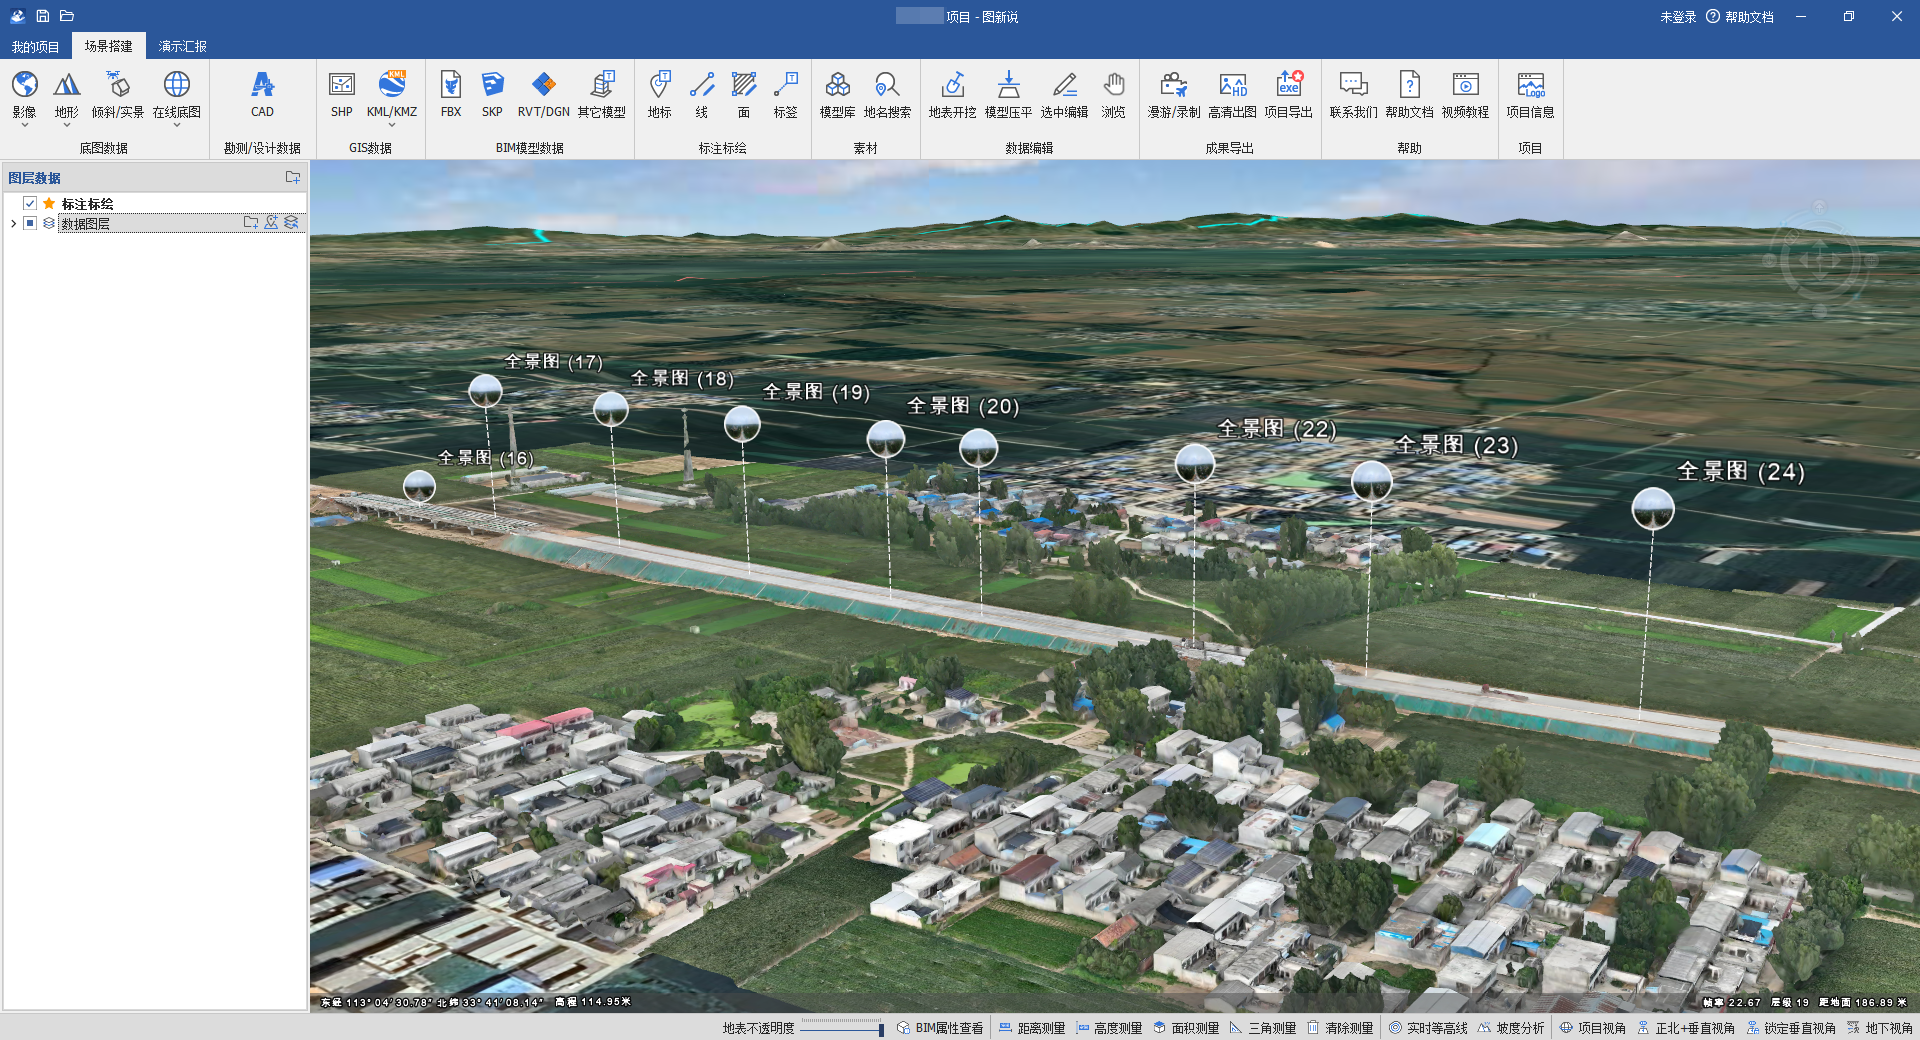Open the KML/KMZ dropdown menu
Screen dimensions: 1920x1040
[392, 125]
